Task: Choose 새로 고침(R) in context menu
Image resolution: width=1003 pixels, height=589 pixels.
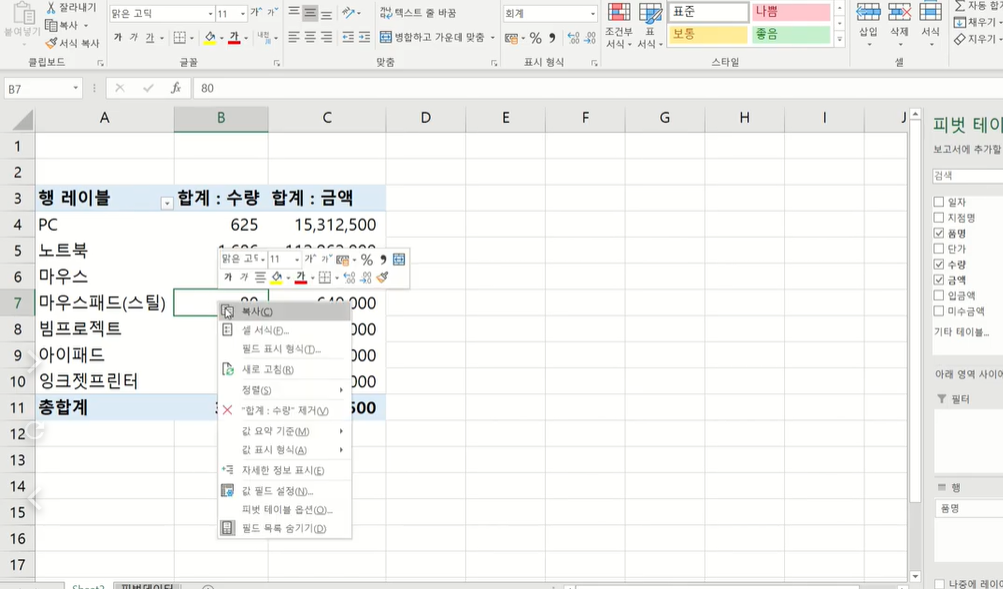Action: (285, 370)
